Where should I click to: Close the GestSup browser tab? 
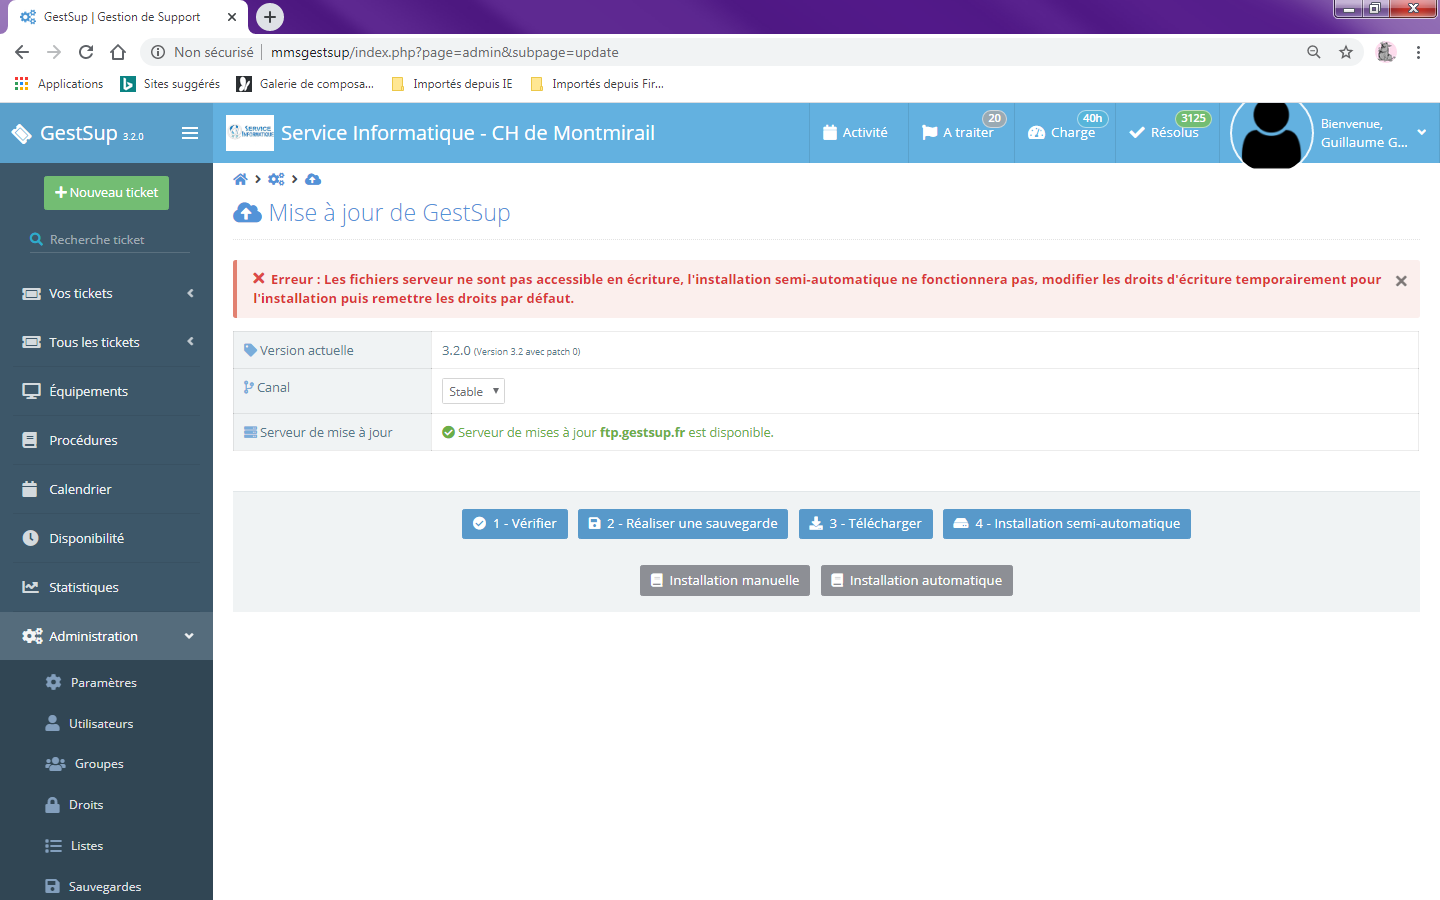[x=231, y=17]
